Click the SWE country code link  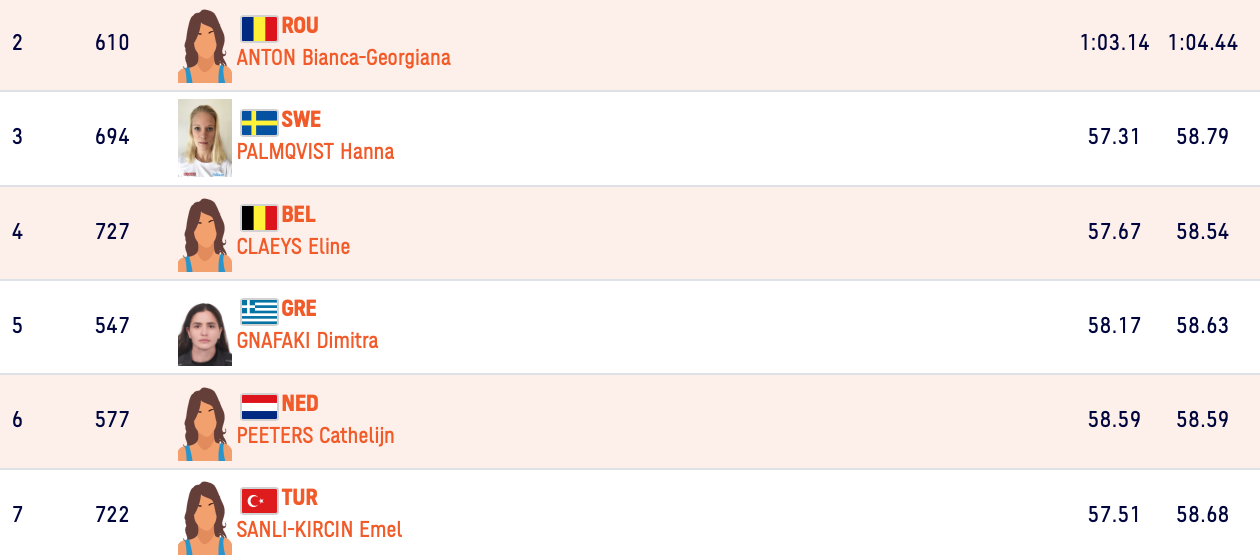click(301, 120)
